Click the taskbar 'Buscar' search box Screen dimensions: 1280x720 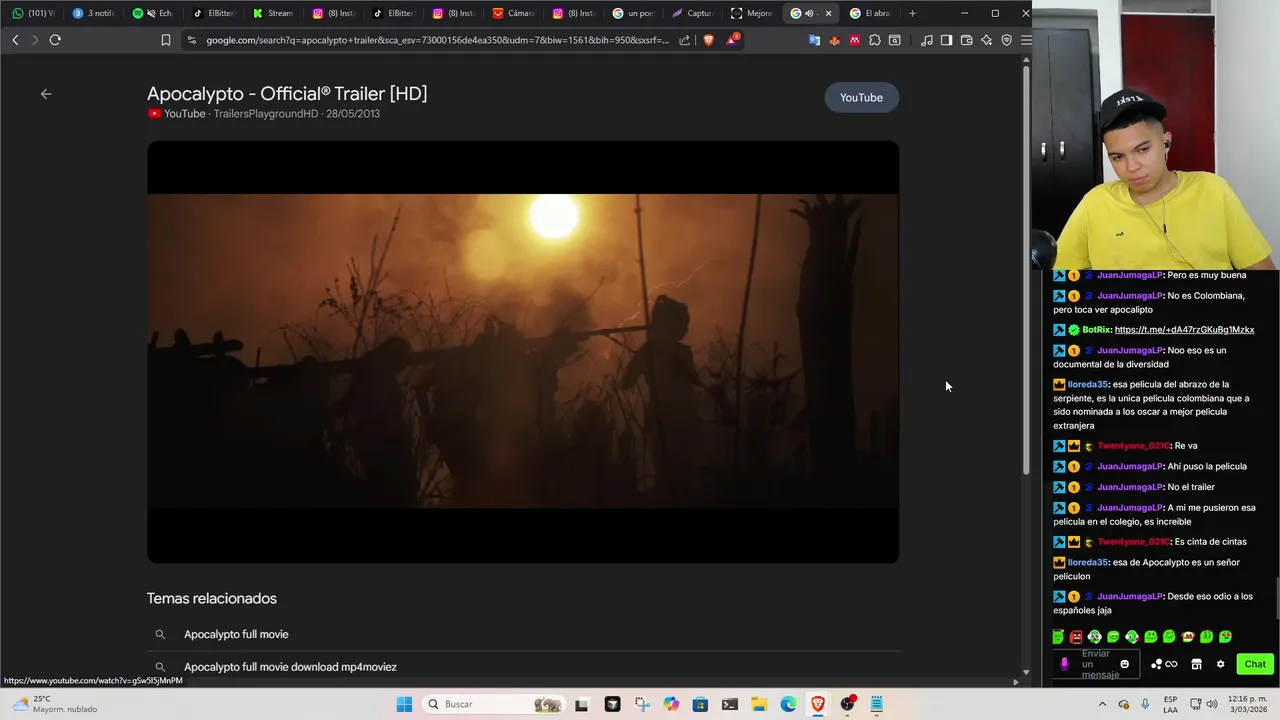coord(493,704)
